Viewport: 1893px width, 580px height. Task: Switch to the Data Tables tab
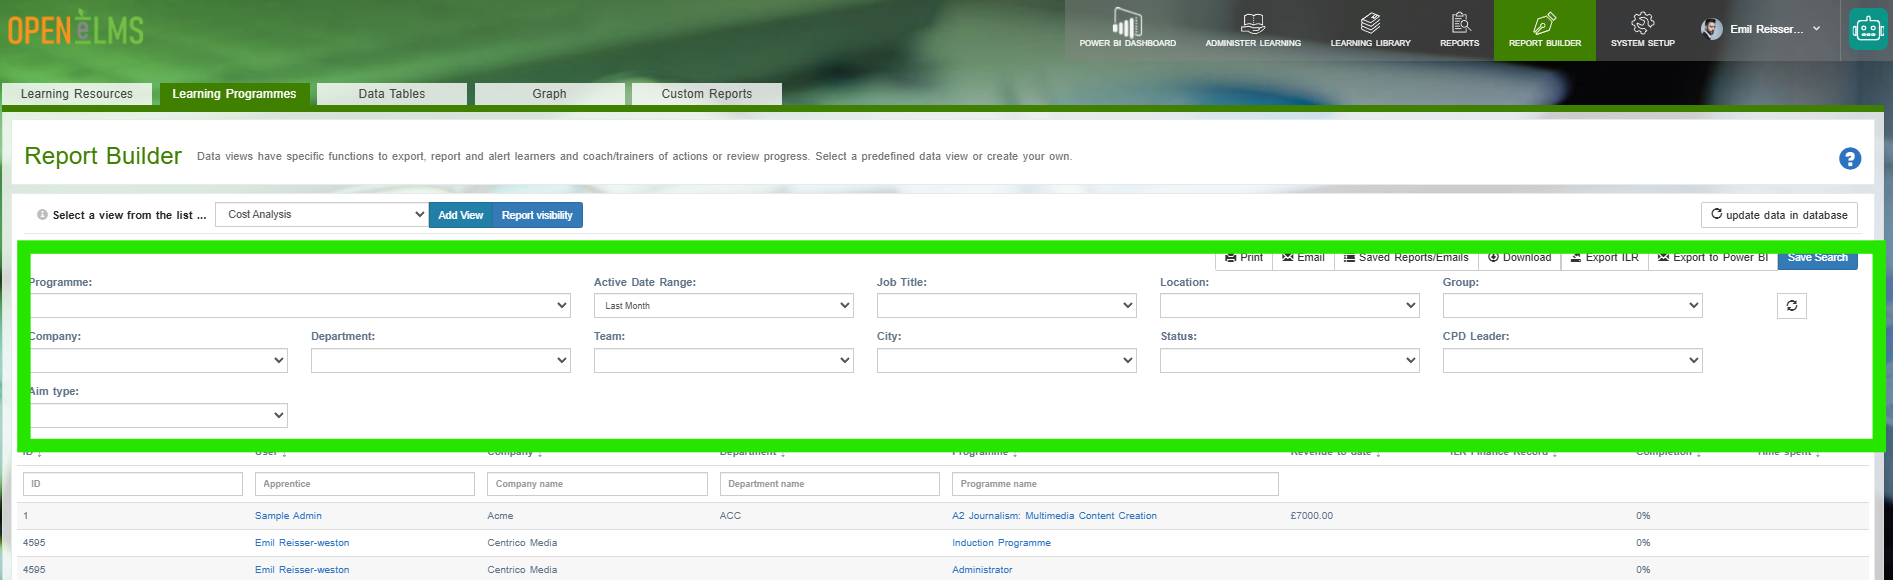pyautogui.click(x=392, y=94)
